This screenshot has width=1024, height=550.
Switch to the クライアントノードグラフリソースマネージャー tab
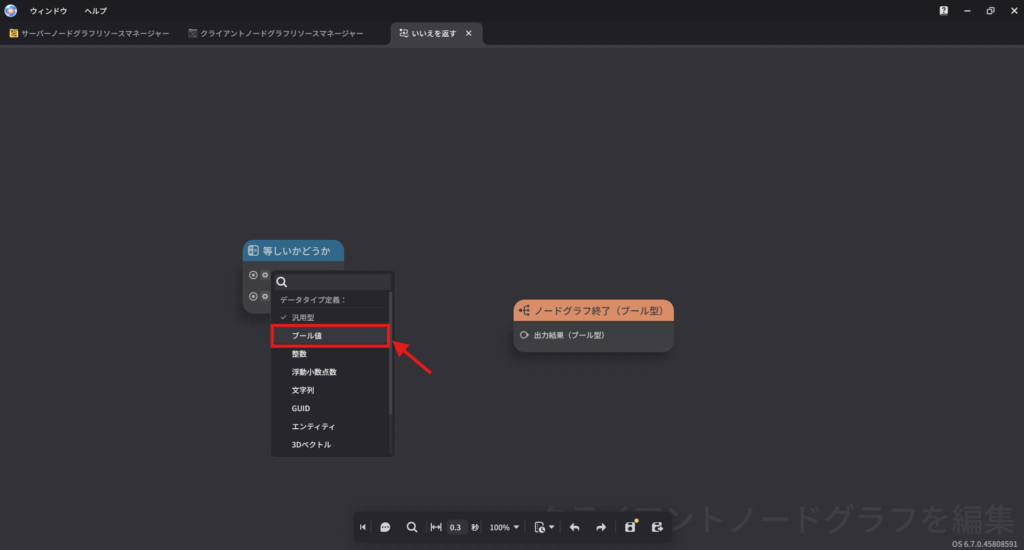(x=276, y=33)
